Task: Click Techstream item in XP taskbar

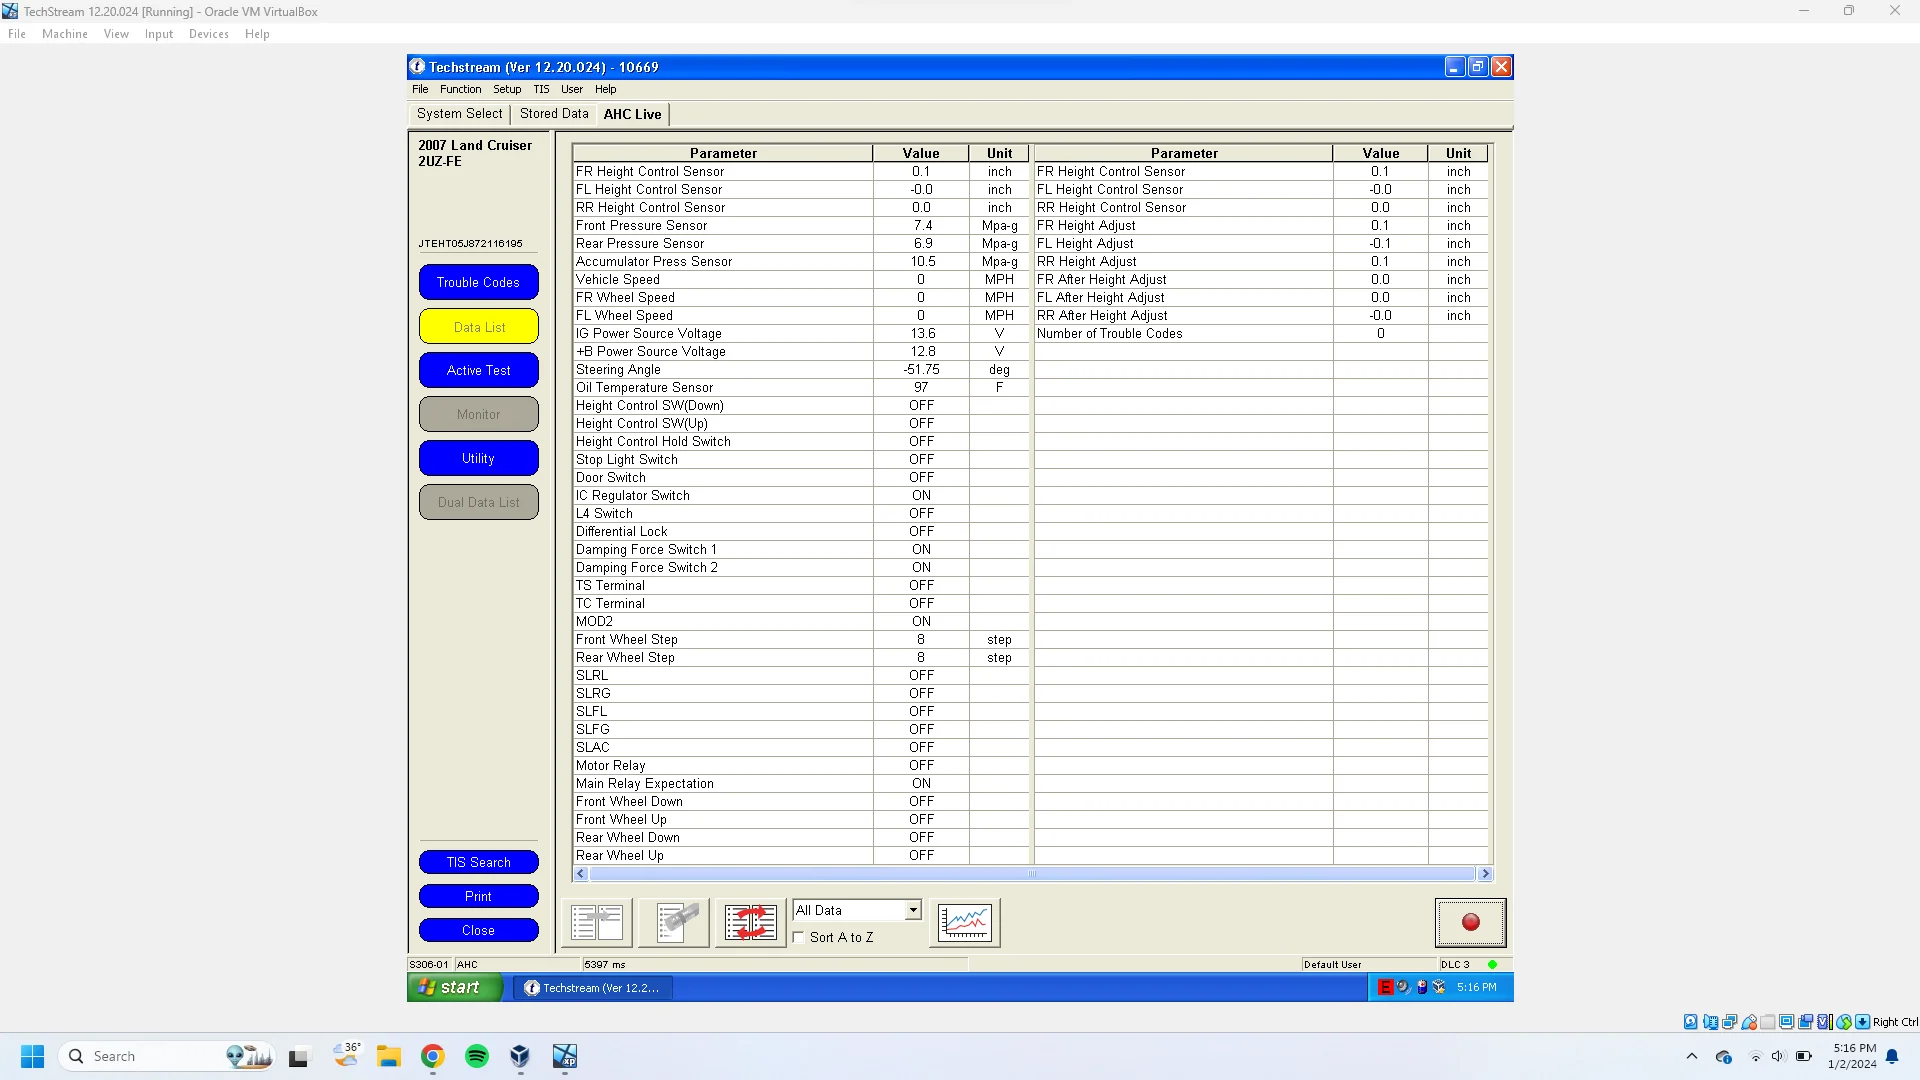Action: click(x=593, y=987)
